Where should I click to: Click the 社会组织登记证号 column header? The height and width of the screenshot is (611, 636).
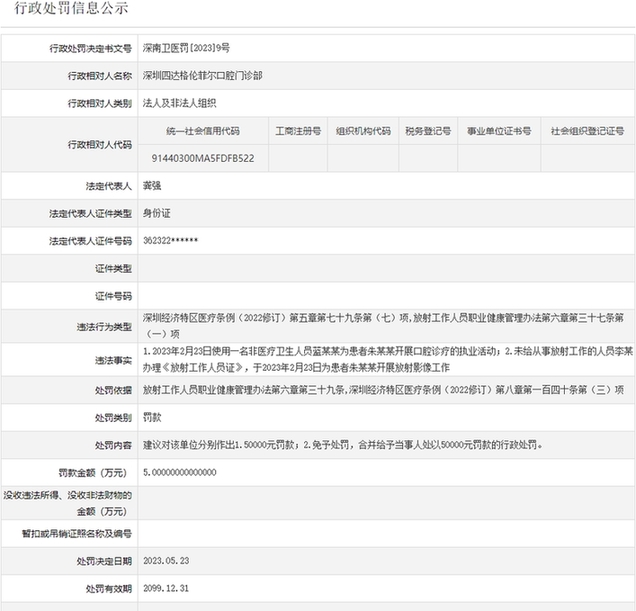click(x=588, y=131)
